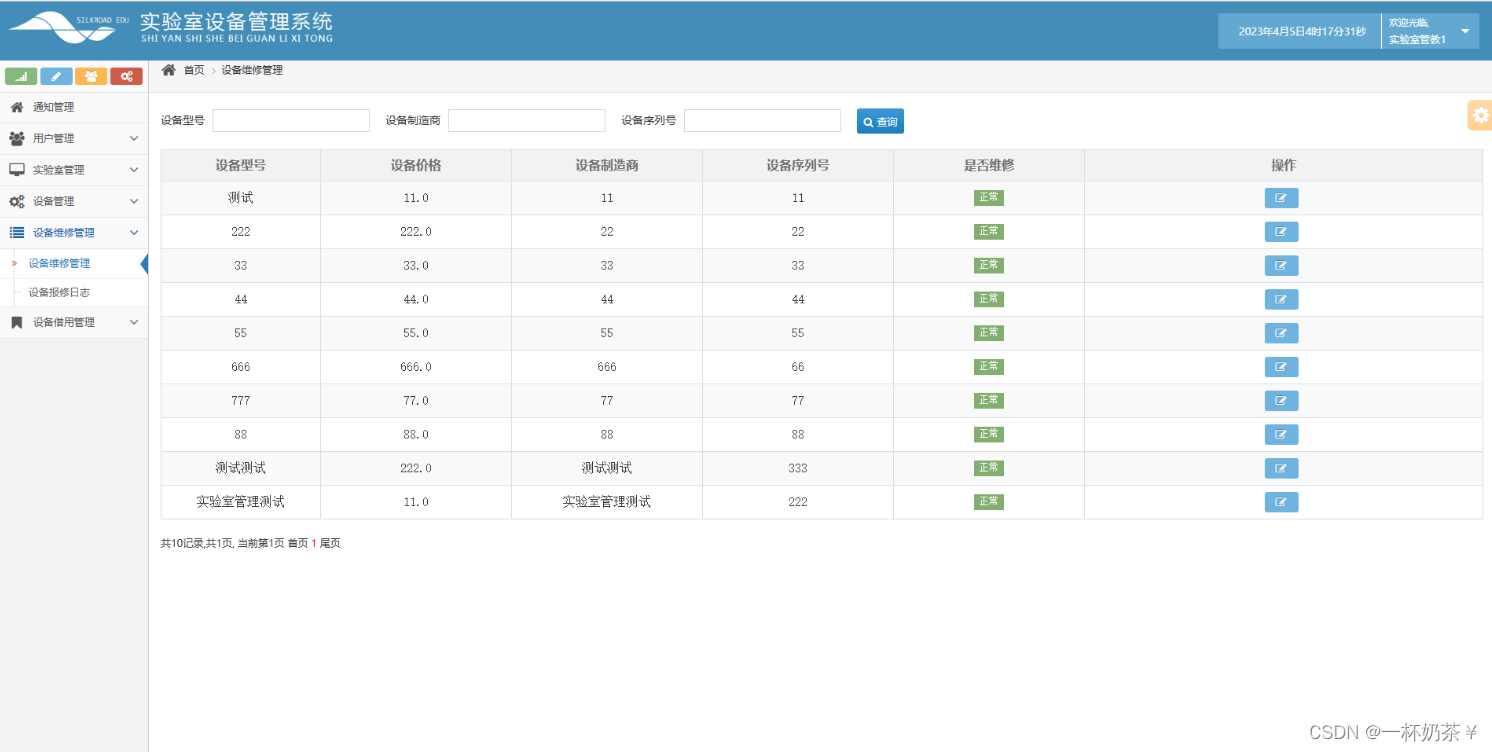Click the 是否维修 column header
1492x752 pixels.
(989, 166)
